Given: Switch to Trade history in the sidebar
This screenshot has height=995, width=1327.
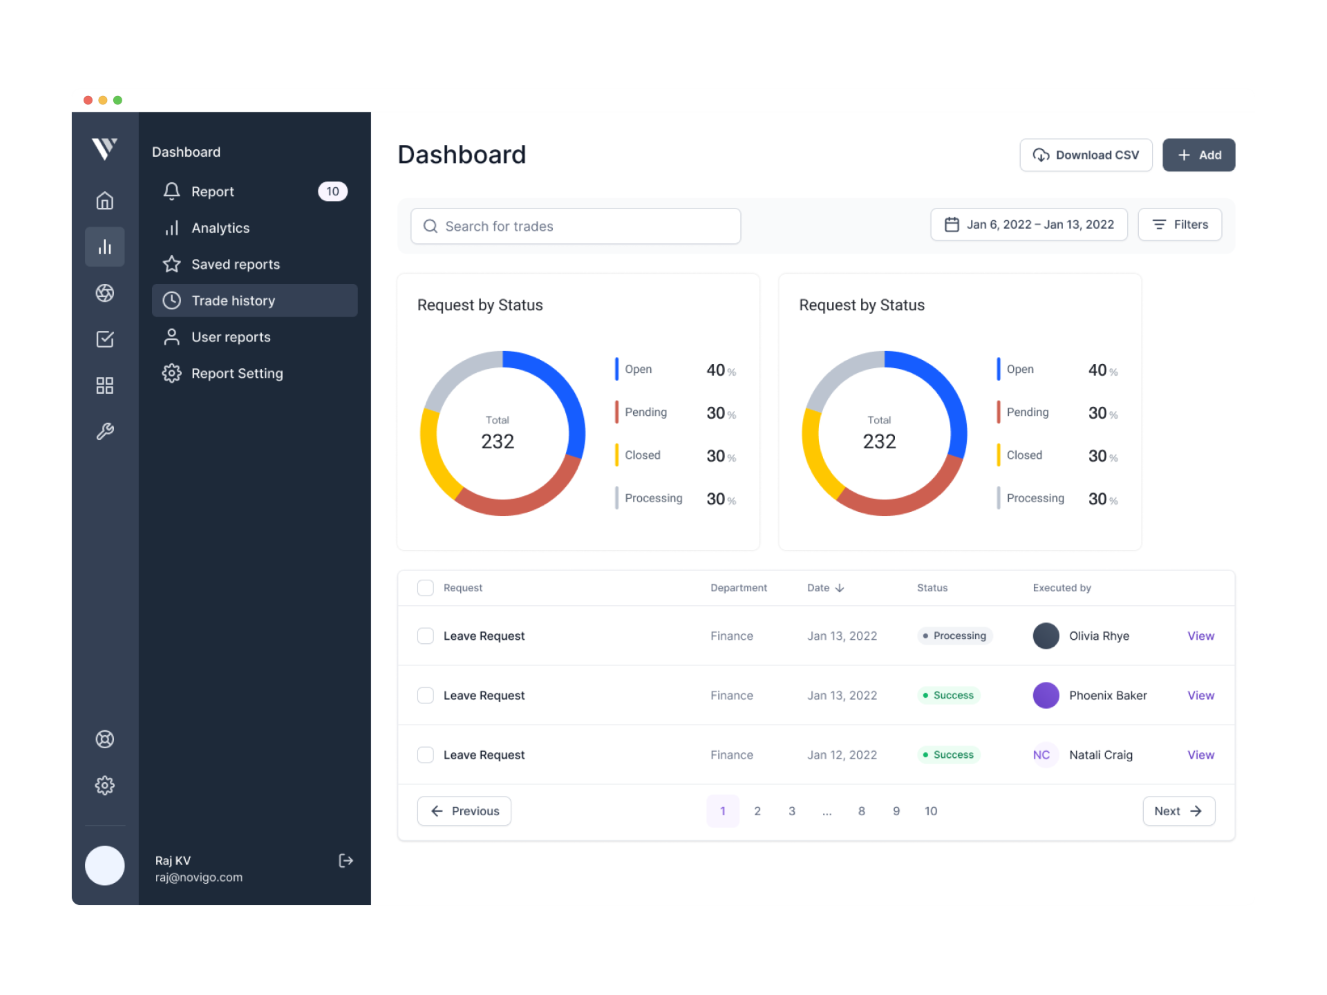Looking at the screenshot, I should (233, 300).
